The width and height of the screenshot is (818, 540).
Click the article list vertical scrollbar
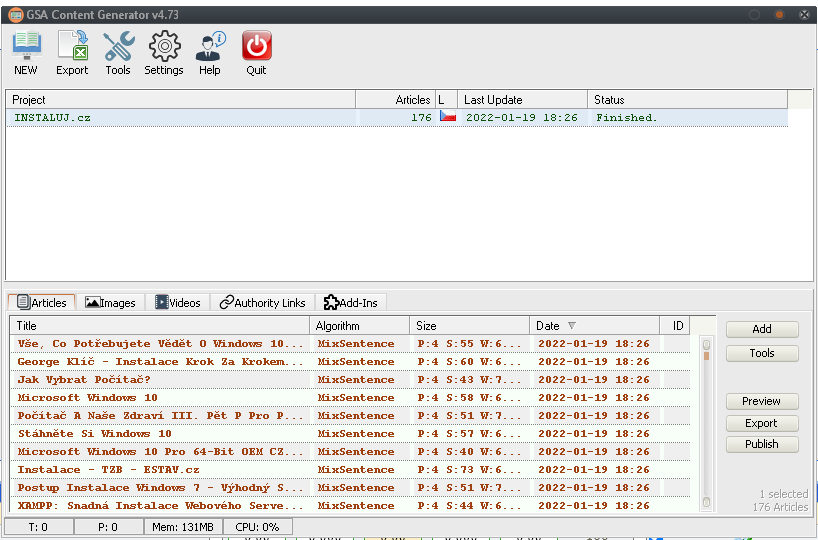tap(706, 420)
